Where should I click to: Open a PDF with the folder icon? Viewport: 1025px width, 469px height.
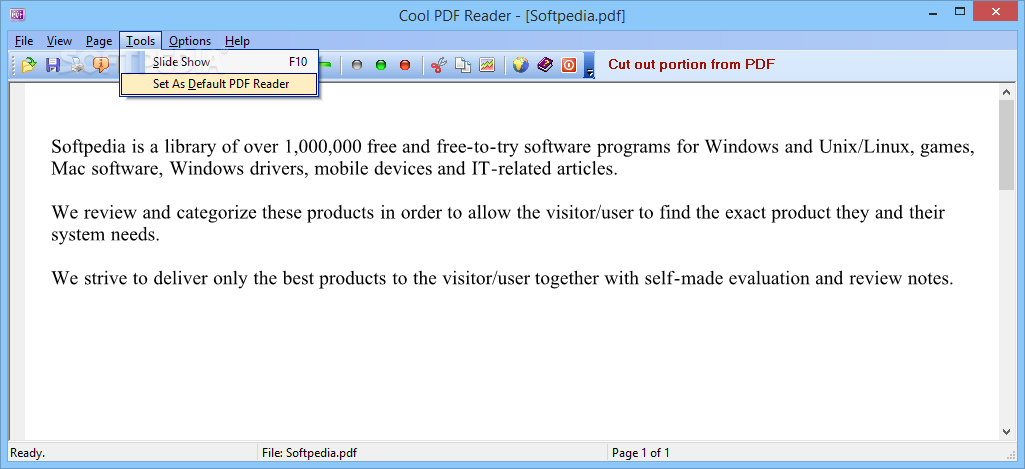tap(29, 65)
